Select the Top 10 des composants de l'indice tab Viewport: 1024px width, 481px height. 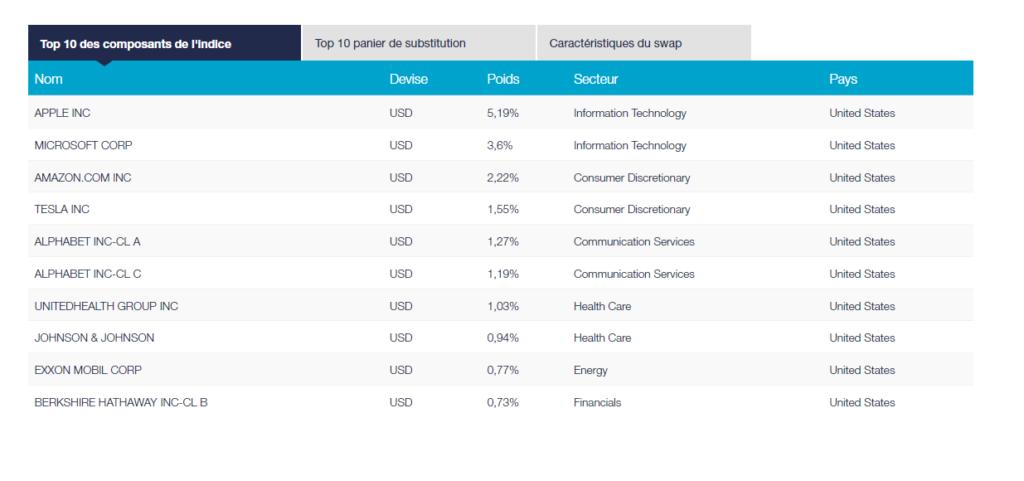(135, 43)
